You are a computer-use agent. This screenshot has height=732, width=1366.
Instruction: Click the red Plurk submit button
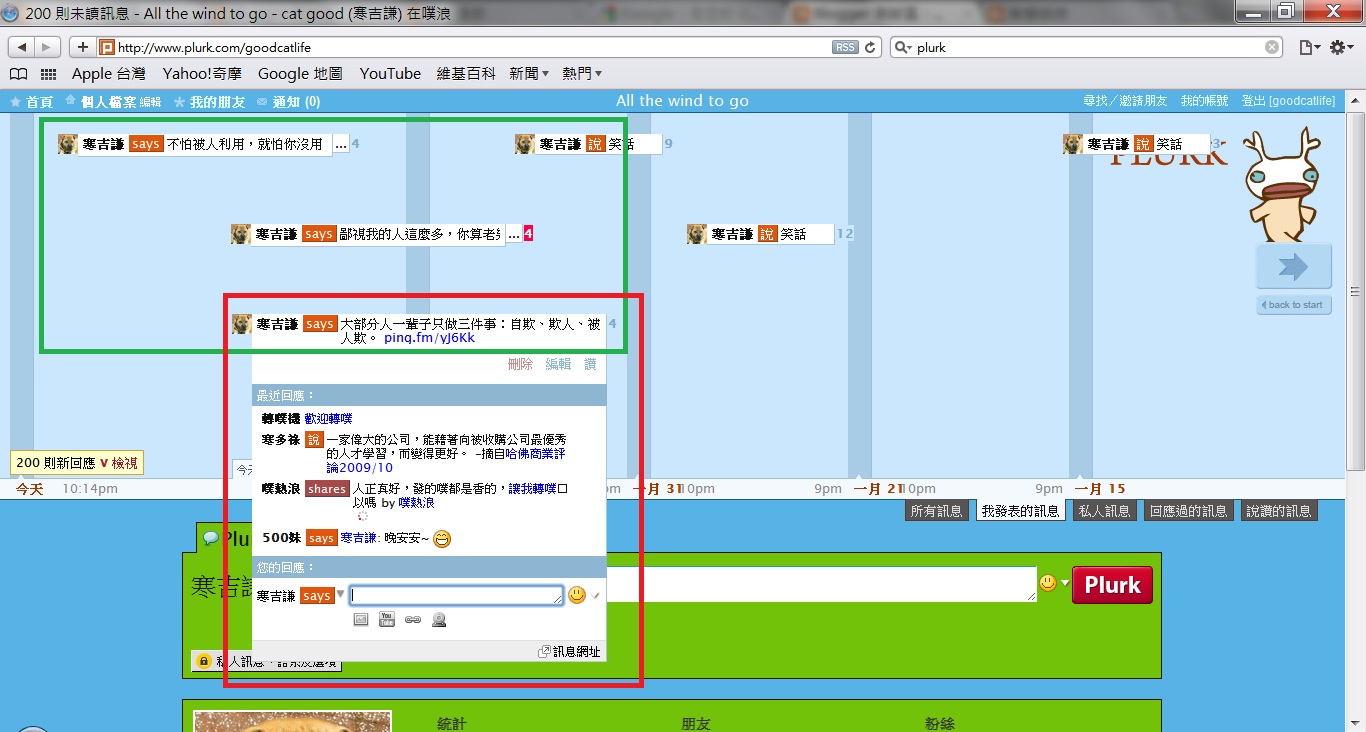1112,585
